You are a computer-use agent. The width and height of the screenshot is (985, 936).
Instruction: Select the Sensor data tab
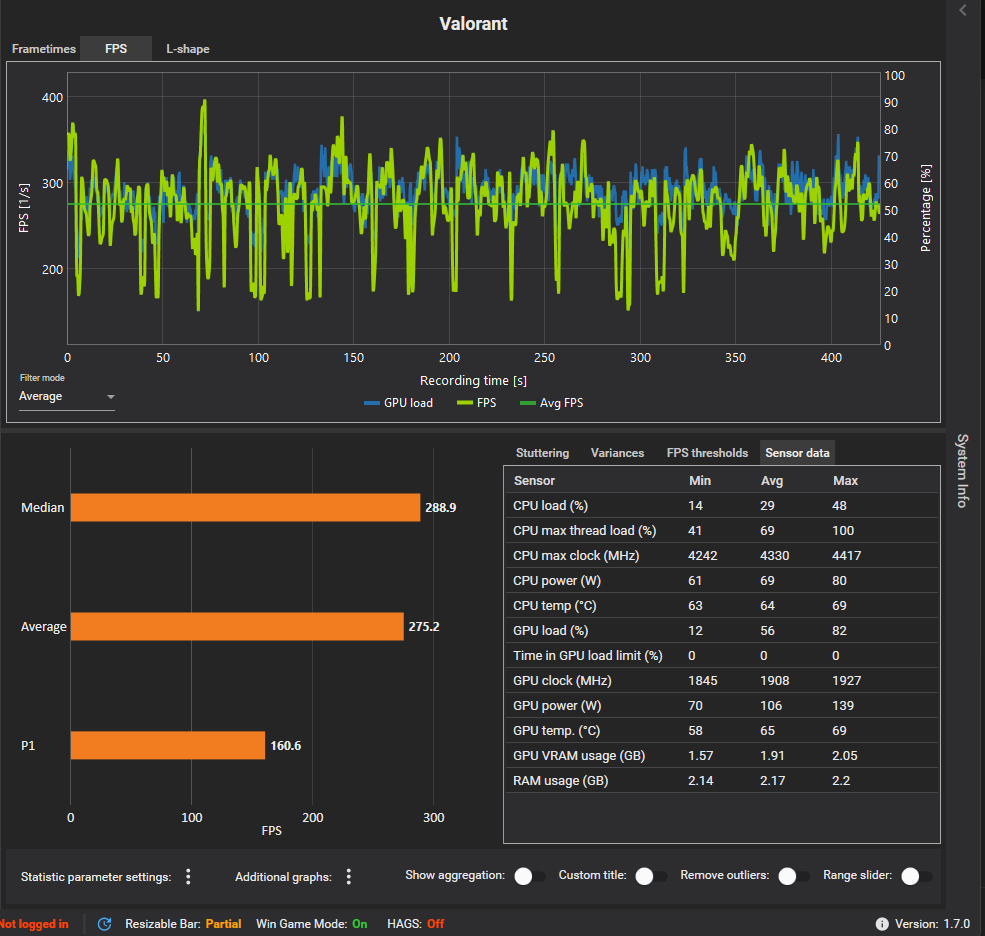pyautogui.click(x=797, y=453)
